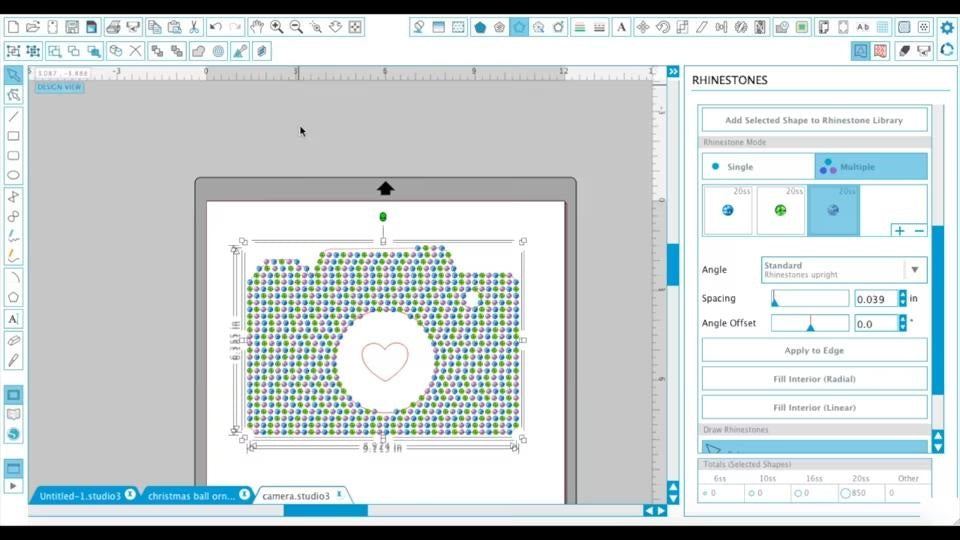The image size is (960, 540).
Task: Open Preferences gear icon
Action: click(x=947, y=27)
